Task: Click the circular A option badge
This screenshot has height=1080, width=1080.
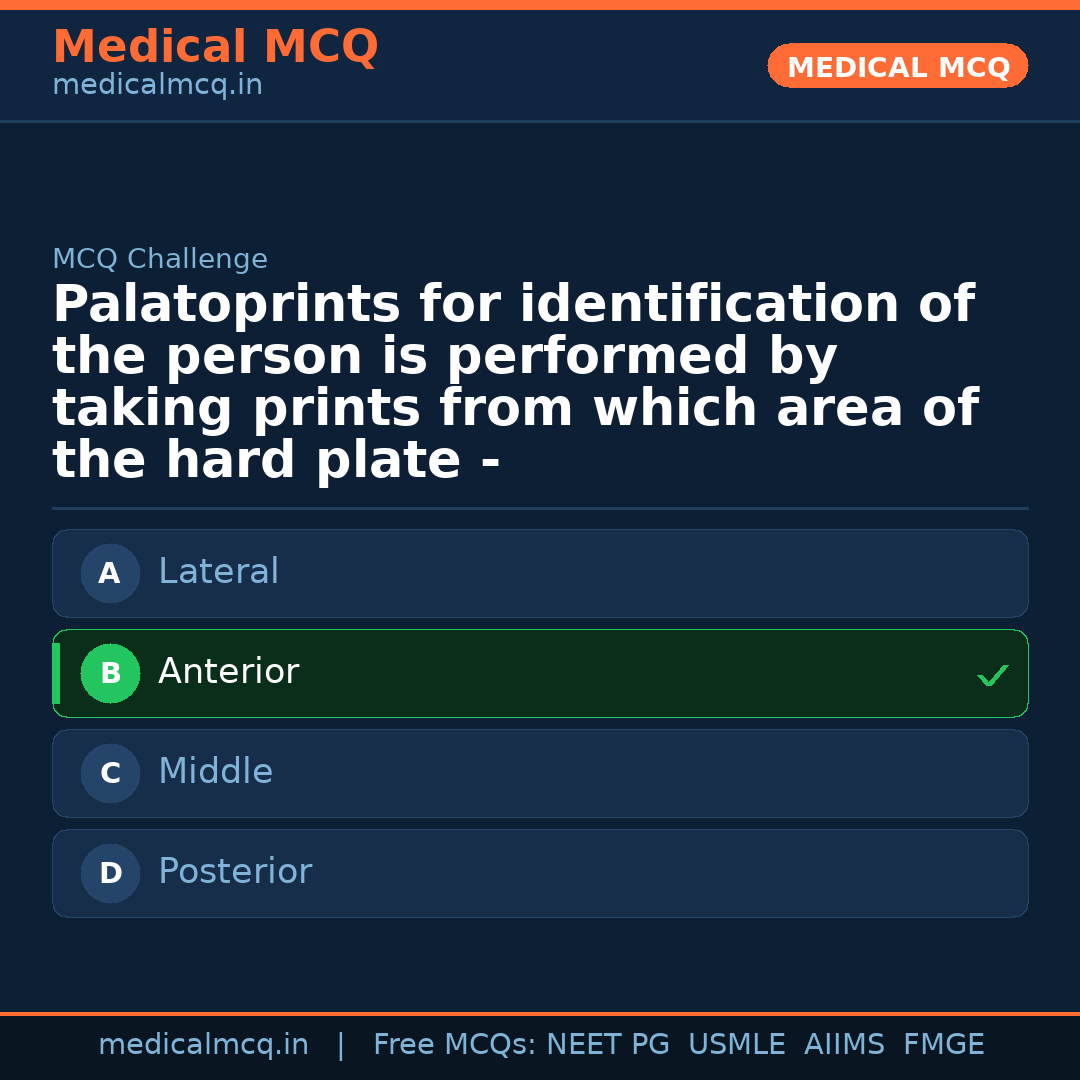Action: pyautogui.click(x=110, y=573)
